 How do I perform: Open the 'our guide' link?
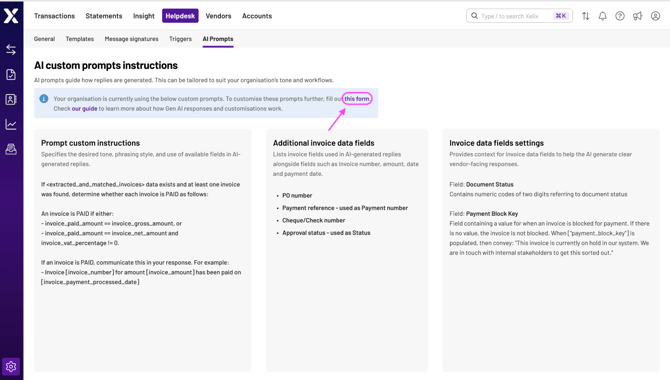85,109
